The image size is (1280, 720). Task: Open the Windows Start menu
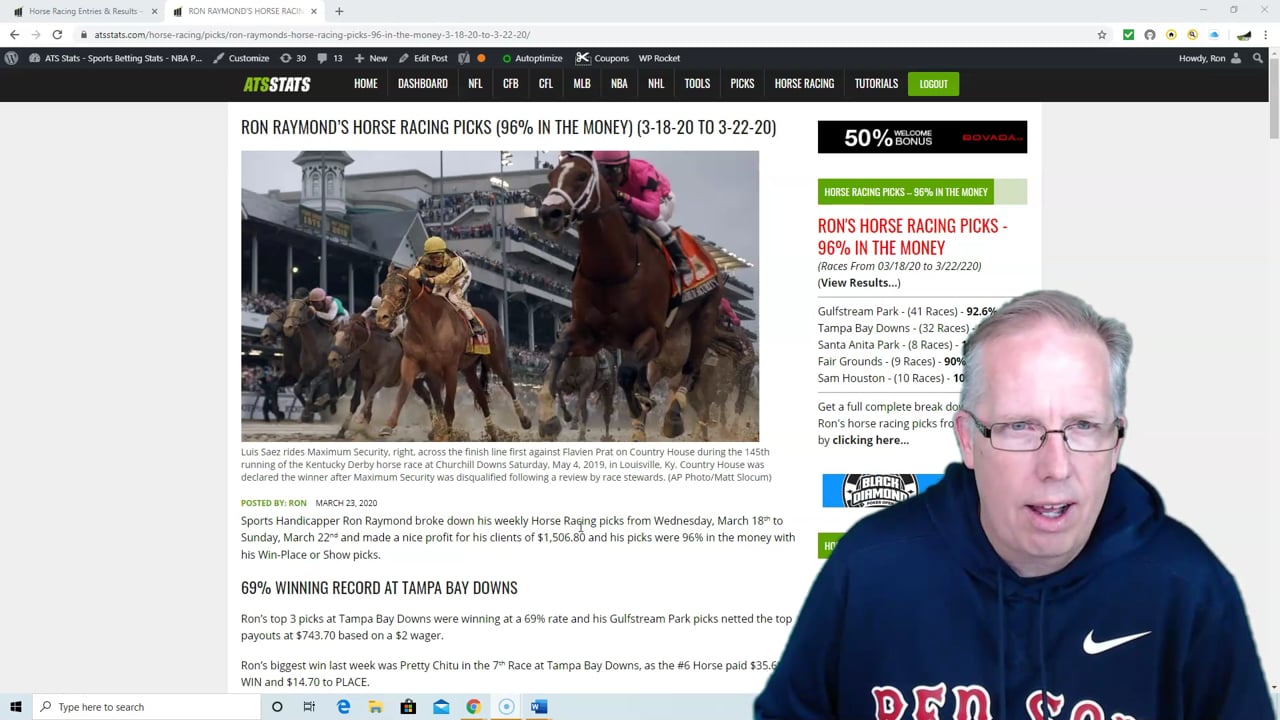tap(15, 707)
